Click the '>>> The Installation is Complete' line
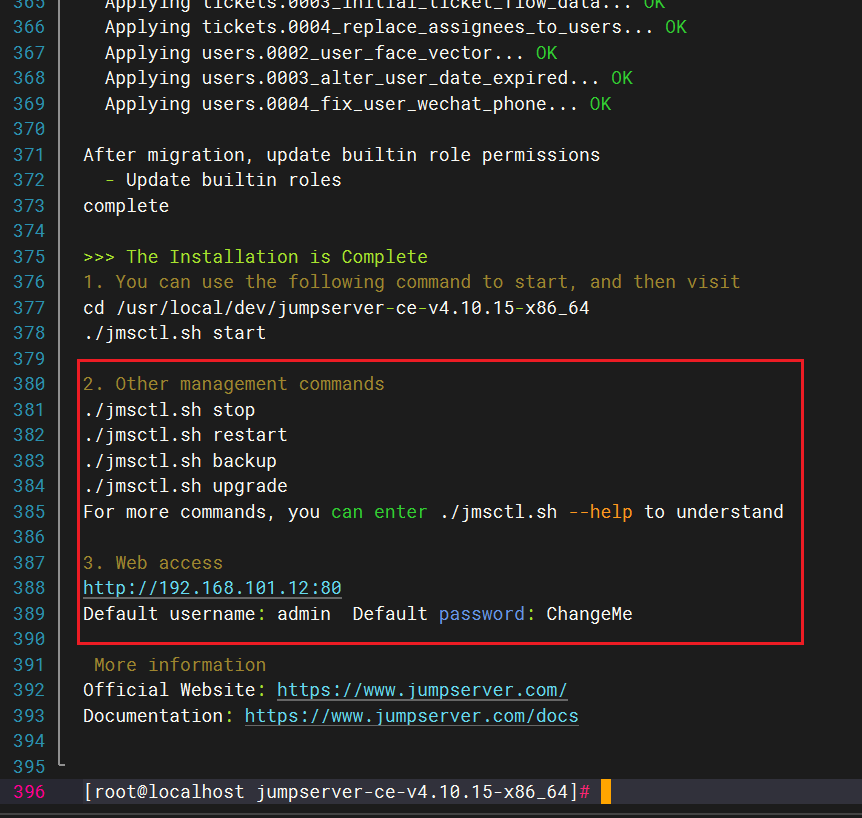 (255, 257)
